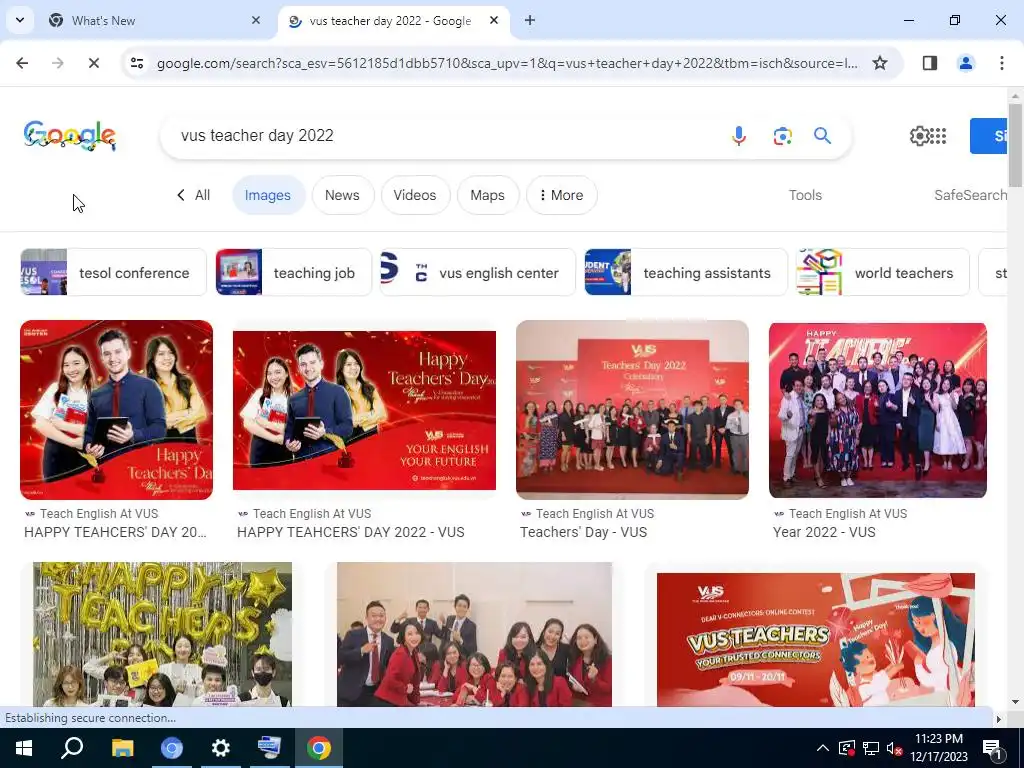
Task: Open VUS Teachers Trusted Connectors image
Action: coord(816,640)
